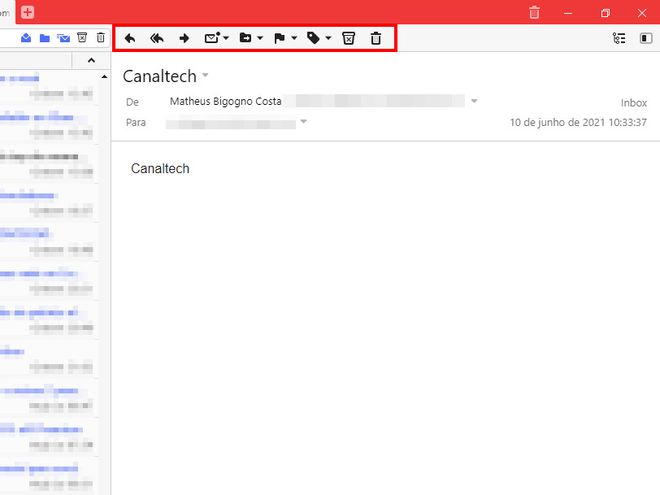Viewport: 660px width, 495px height.
Task: Open a new tab with plus button
Action: point(28,12)
